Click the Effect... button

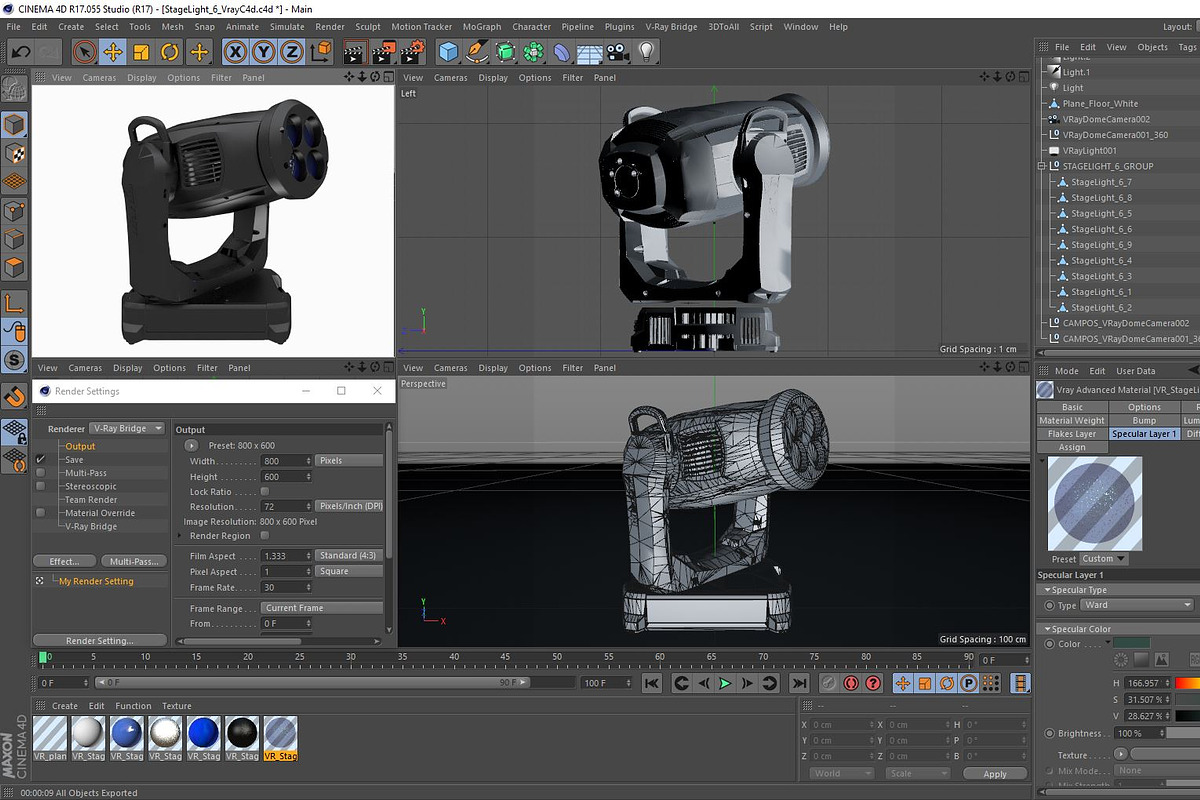[x=64, y=561]
